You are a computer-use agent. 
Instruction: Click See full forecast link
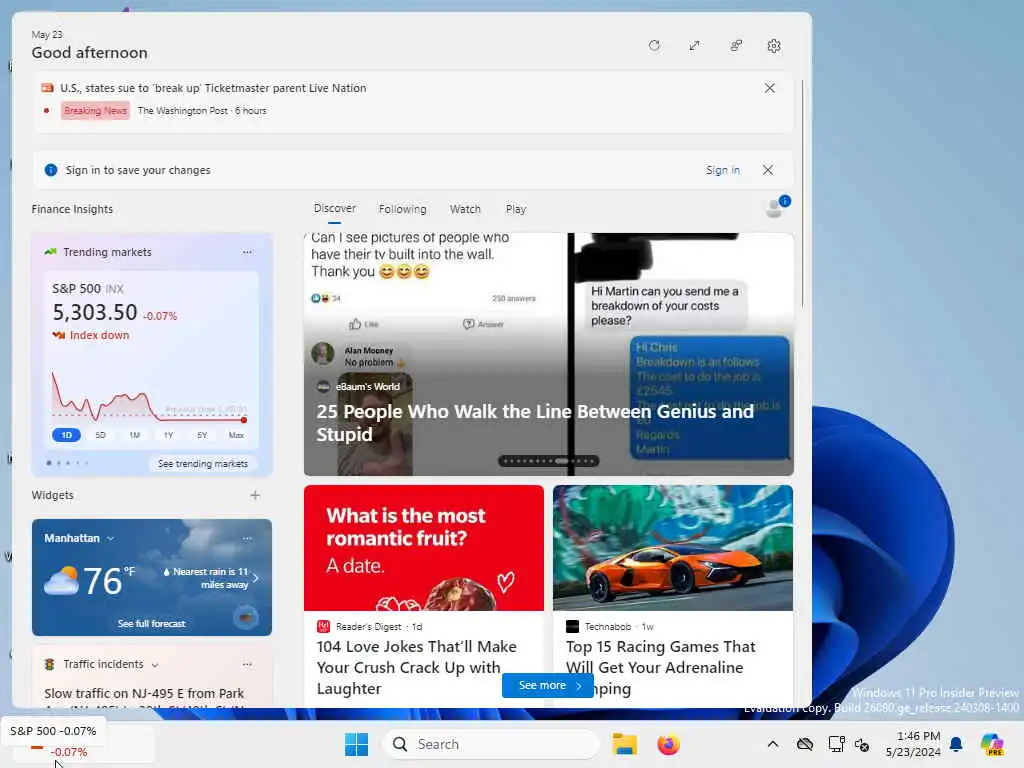point(152,624)
